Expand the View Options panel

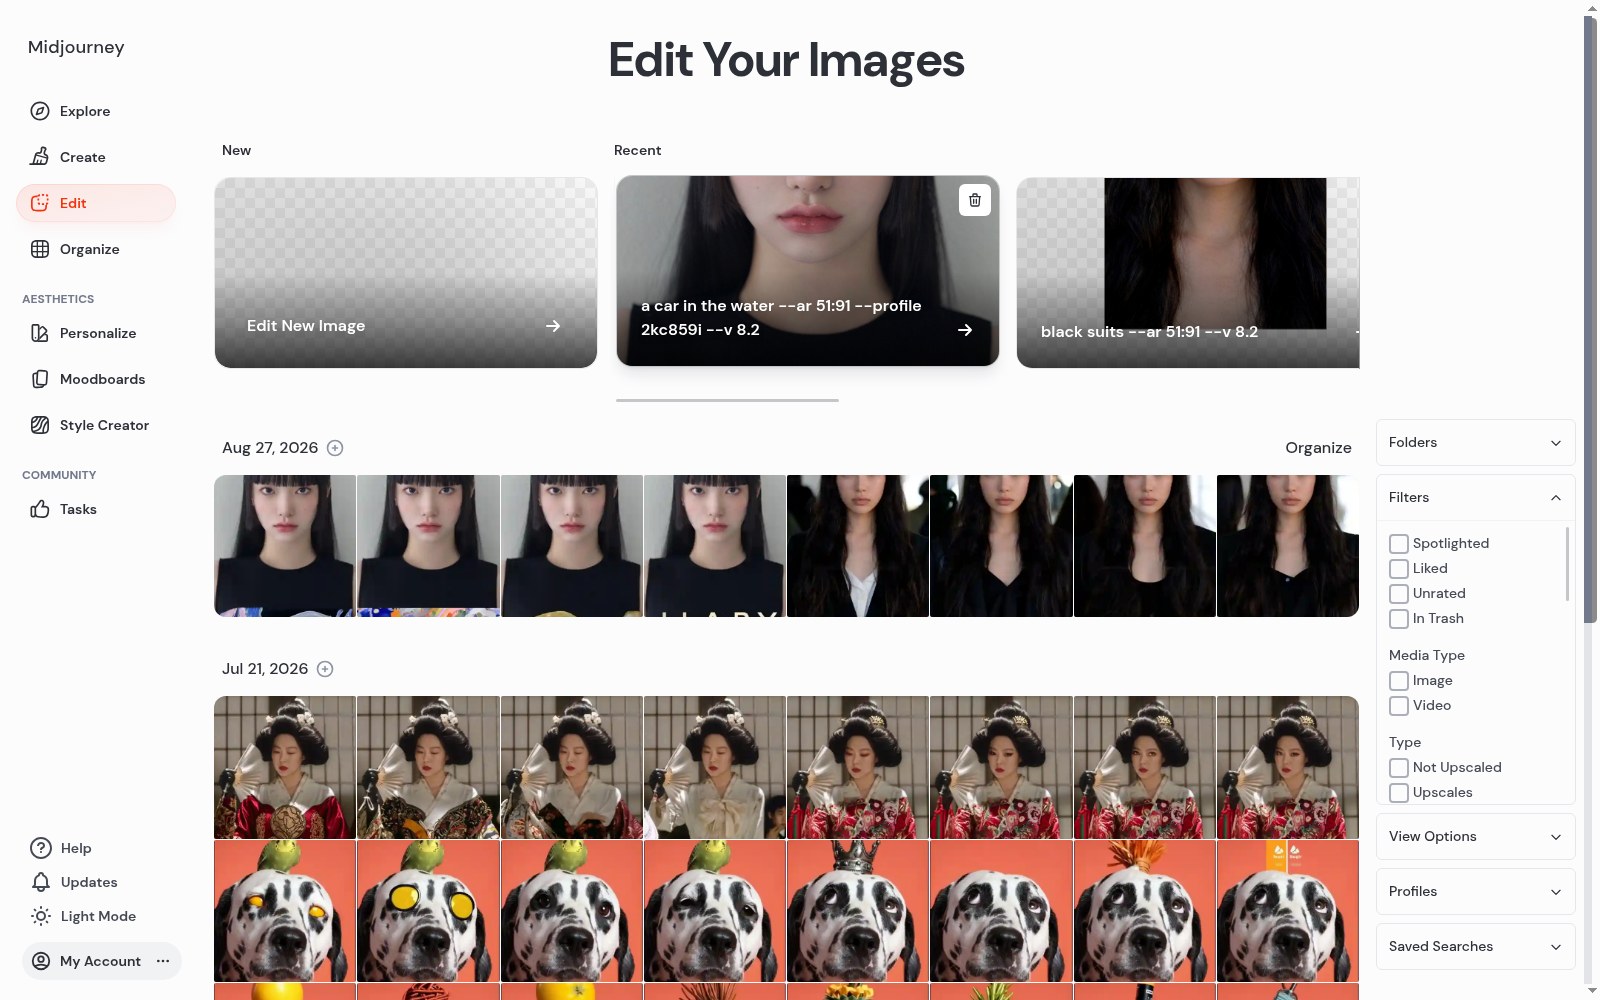pyautogui.click(x=1475, y=837)
